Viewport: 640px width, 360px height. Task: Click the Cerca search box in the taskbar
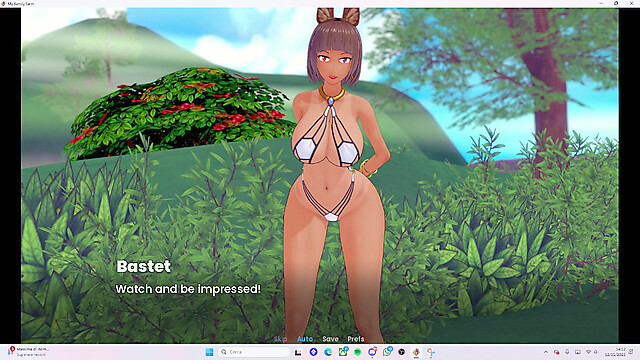click(254, 352)
